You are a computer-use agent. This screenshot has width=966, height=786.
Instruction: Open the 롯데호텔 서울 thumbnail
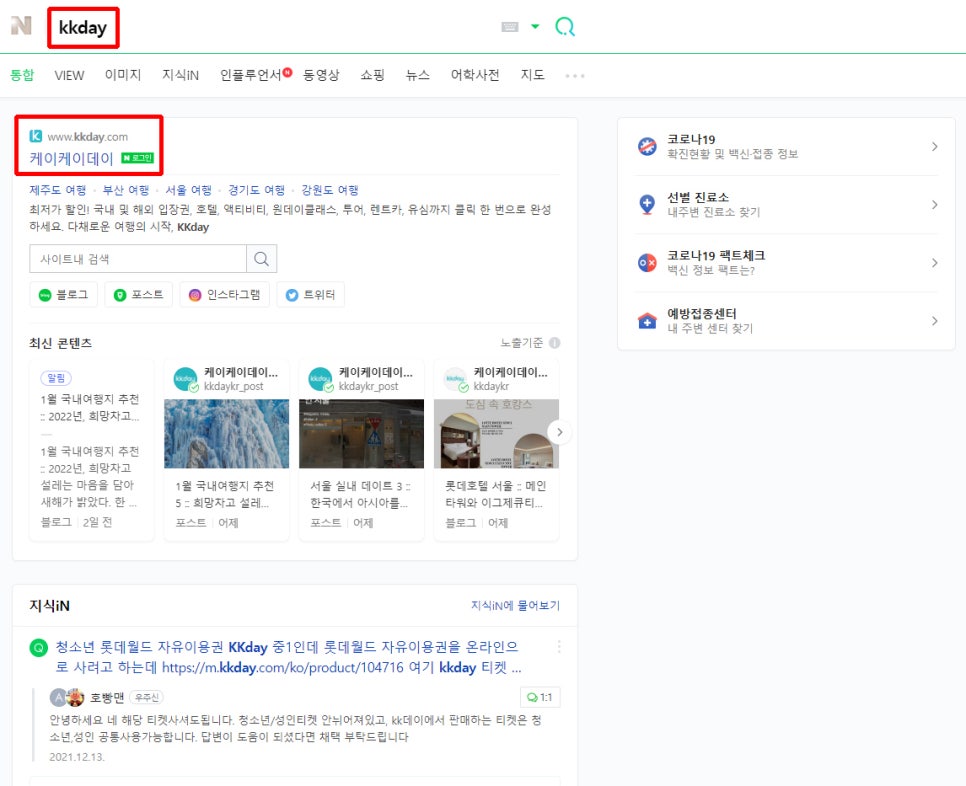click(x=497, y=434)
